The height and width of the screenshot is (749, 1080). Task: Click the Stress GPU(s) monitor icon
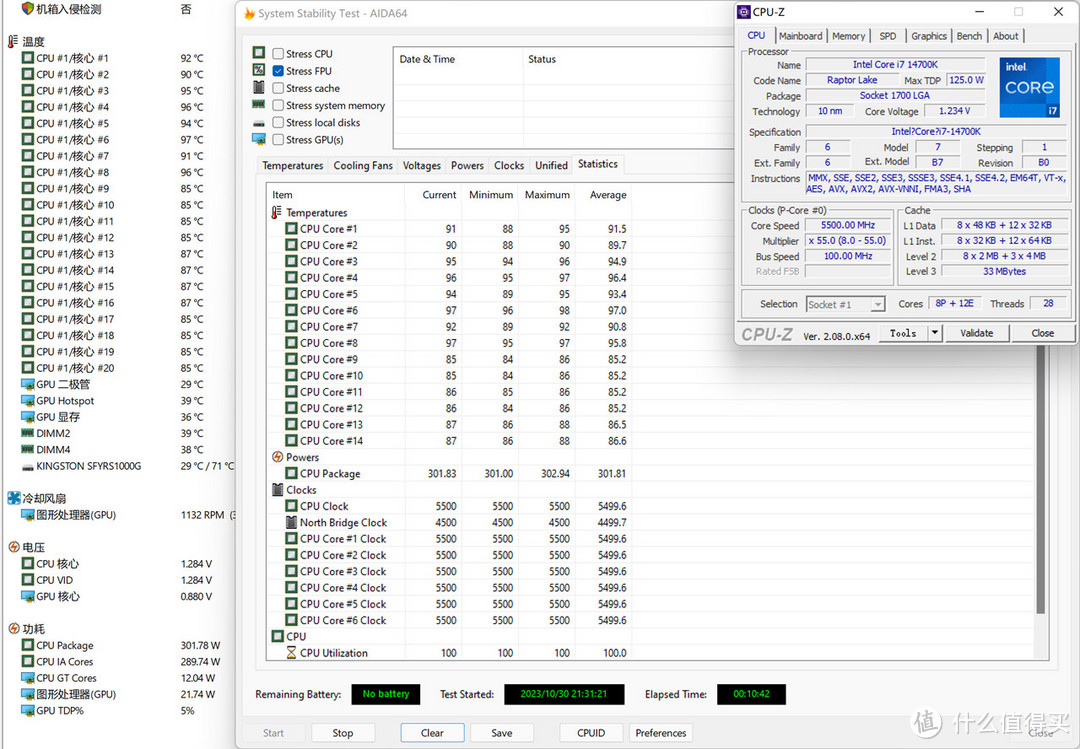(x=259, y=139)
